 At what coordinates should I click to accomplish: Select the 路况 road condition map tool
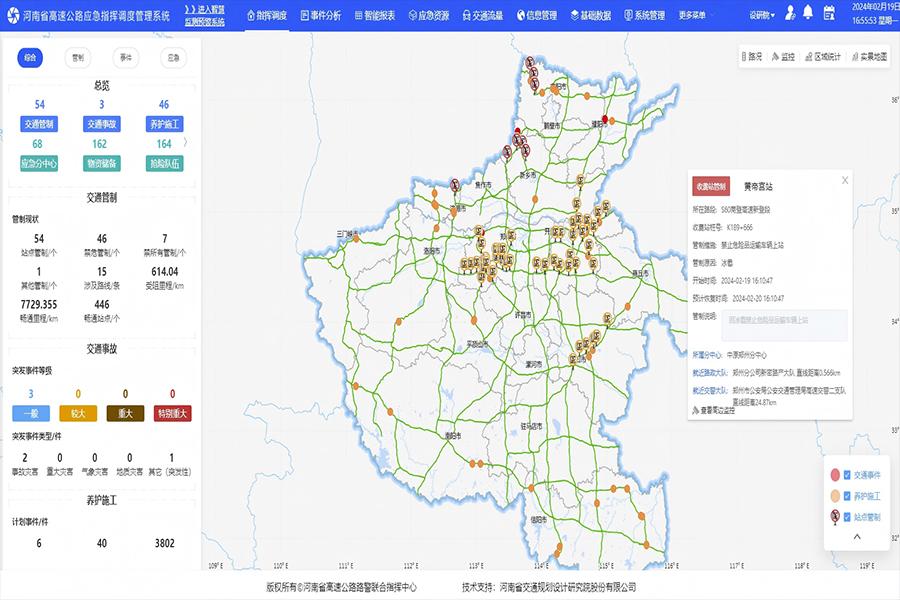(x=751, y=56)
